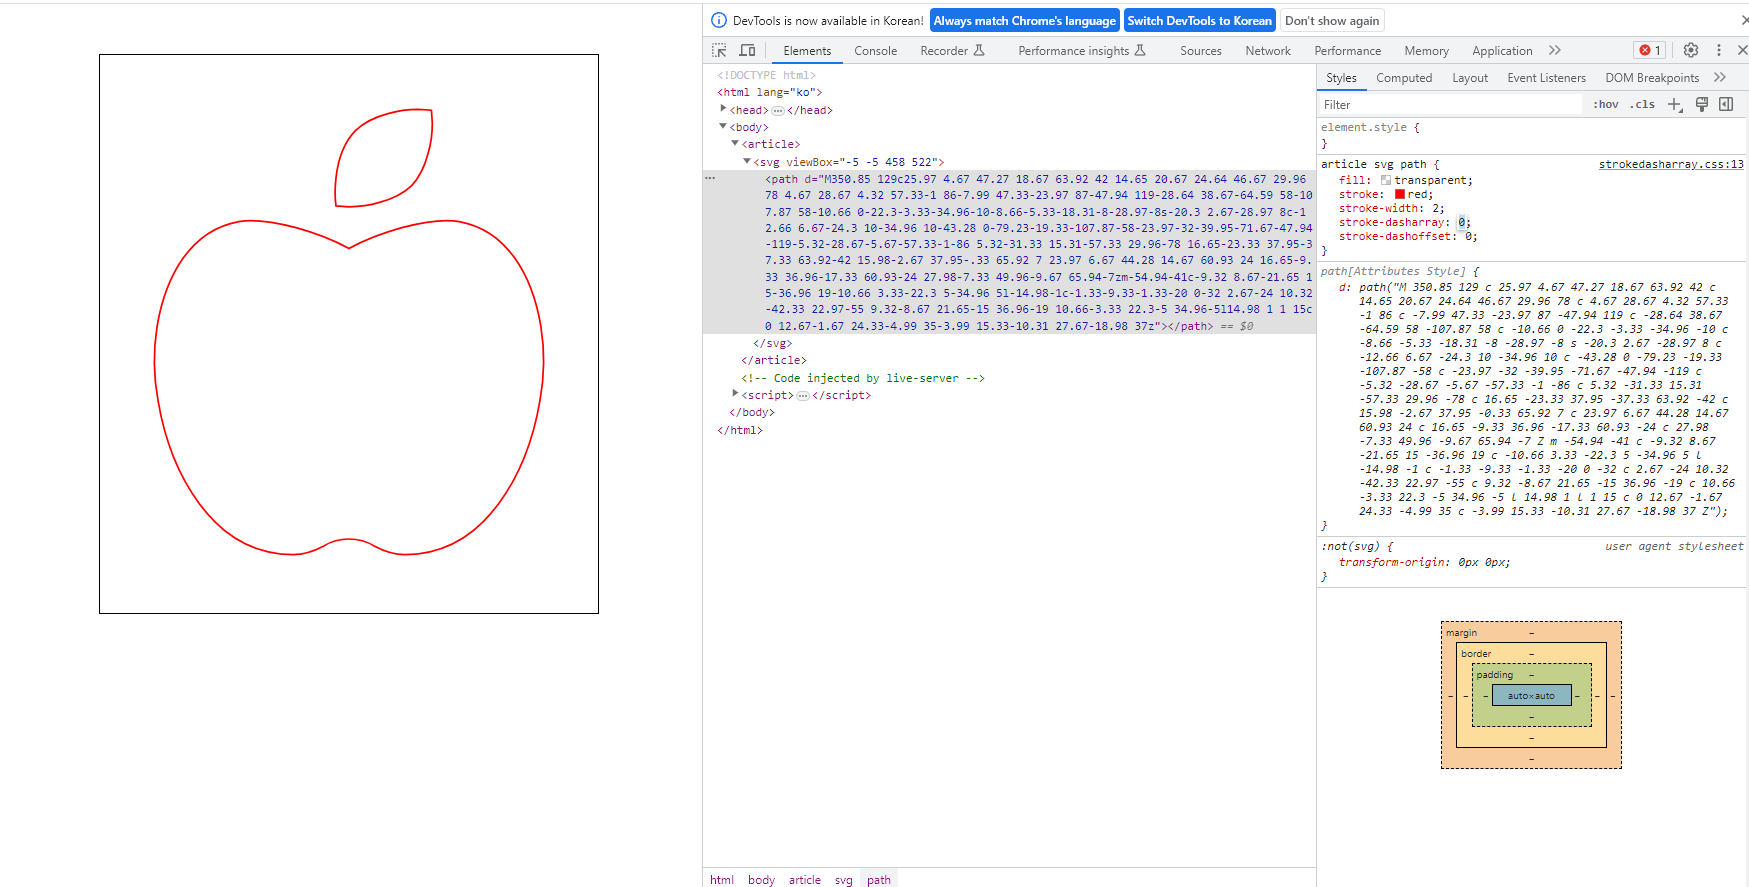Click Always match Chrome's language button
Viewport: 1749px width, 887px height.
[1024, 20]
